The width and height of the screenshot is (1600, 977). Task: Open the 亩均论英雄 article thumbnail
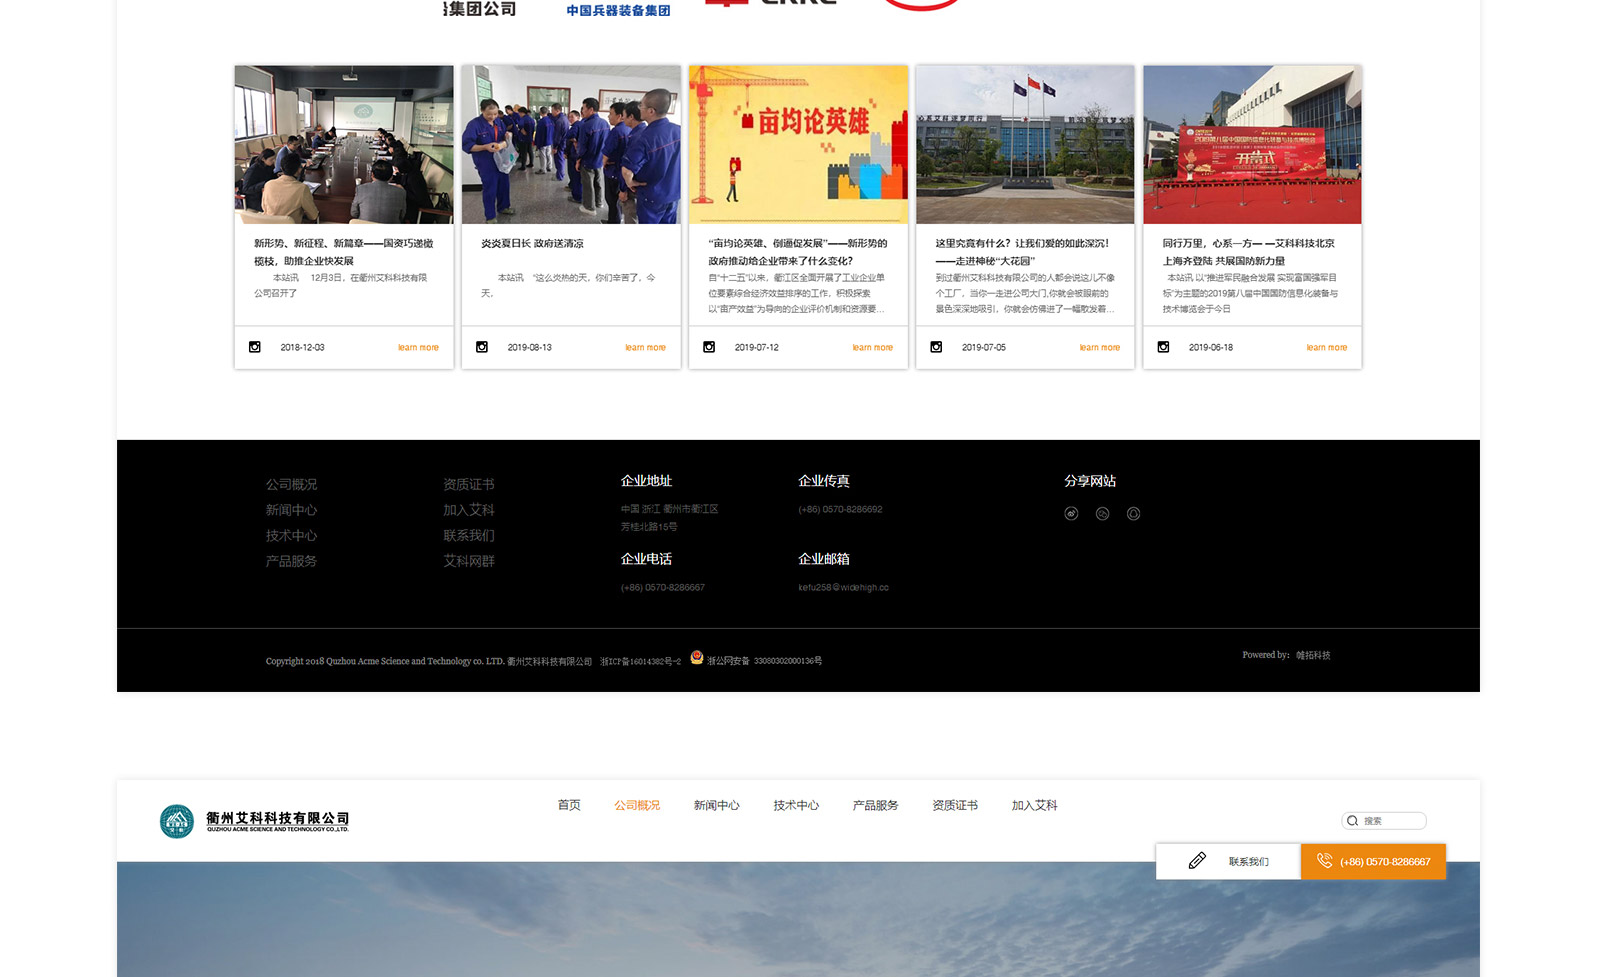pyautogui.click(x=798, y=145)
